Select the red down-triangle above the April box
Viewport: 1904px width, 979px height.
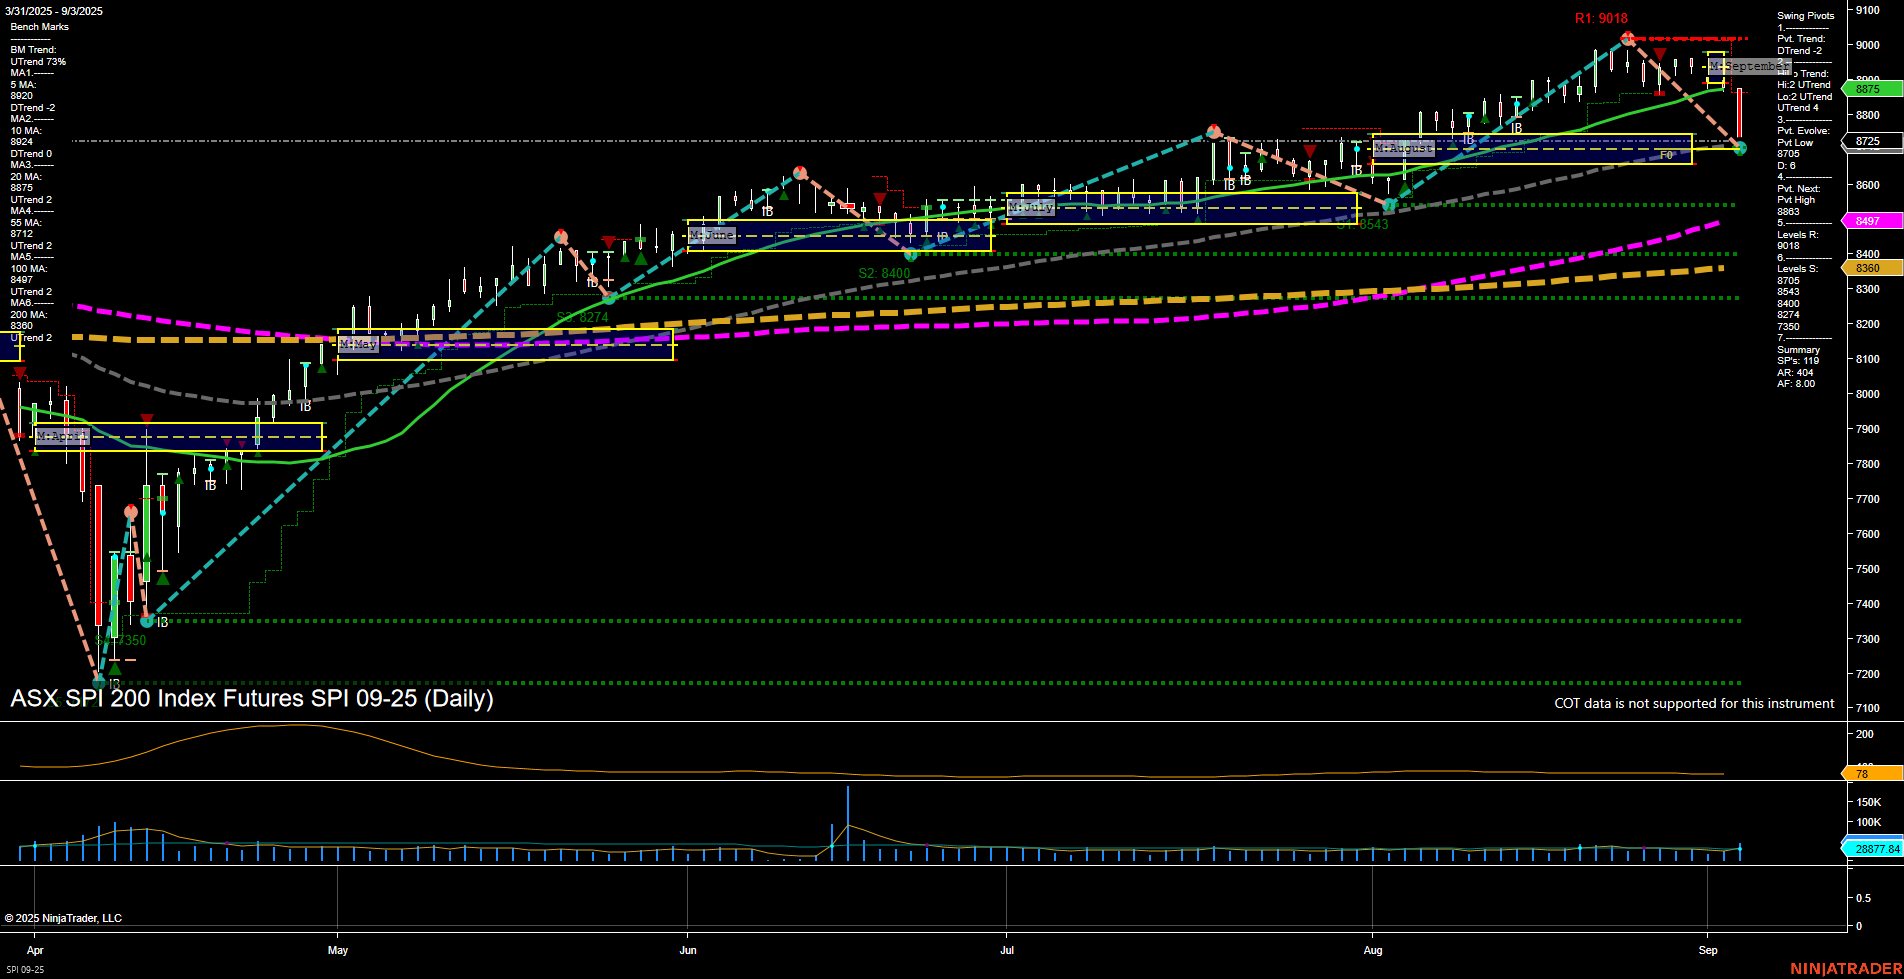click(148, 419)
